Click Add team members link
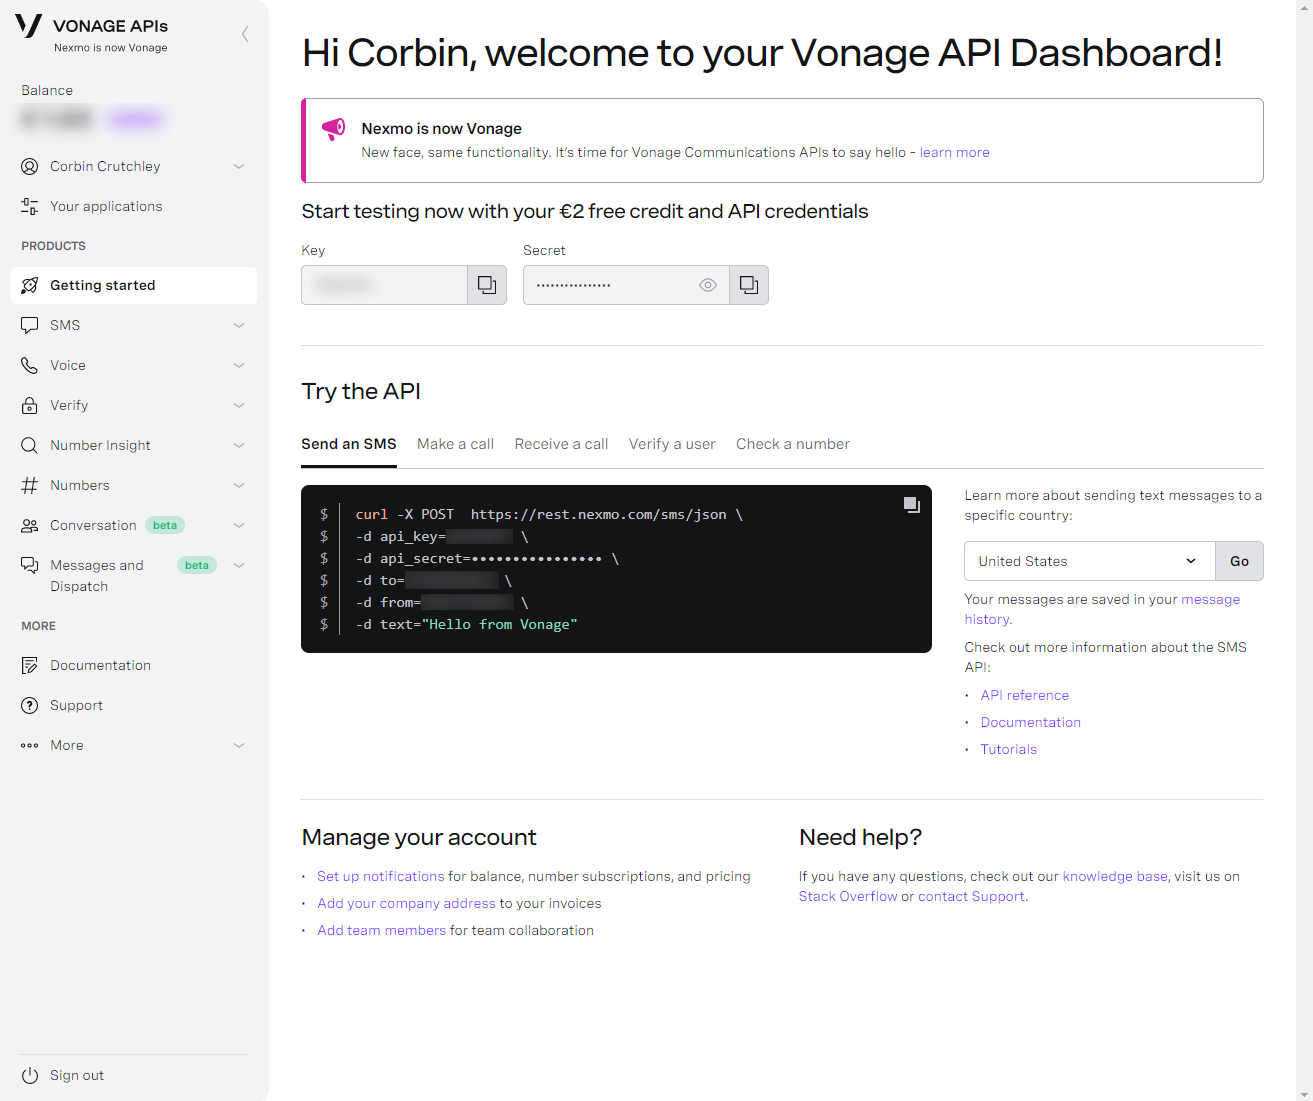 (381, 930)
